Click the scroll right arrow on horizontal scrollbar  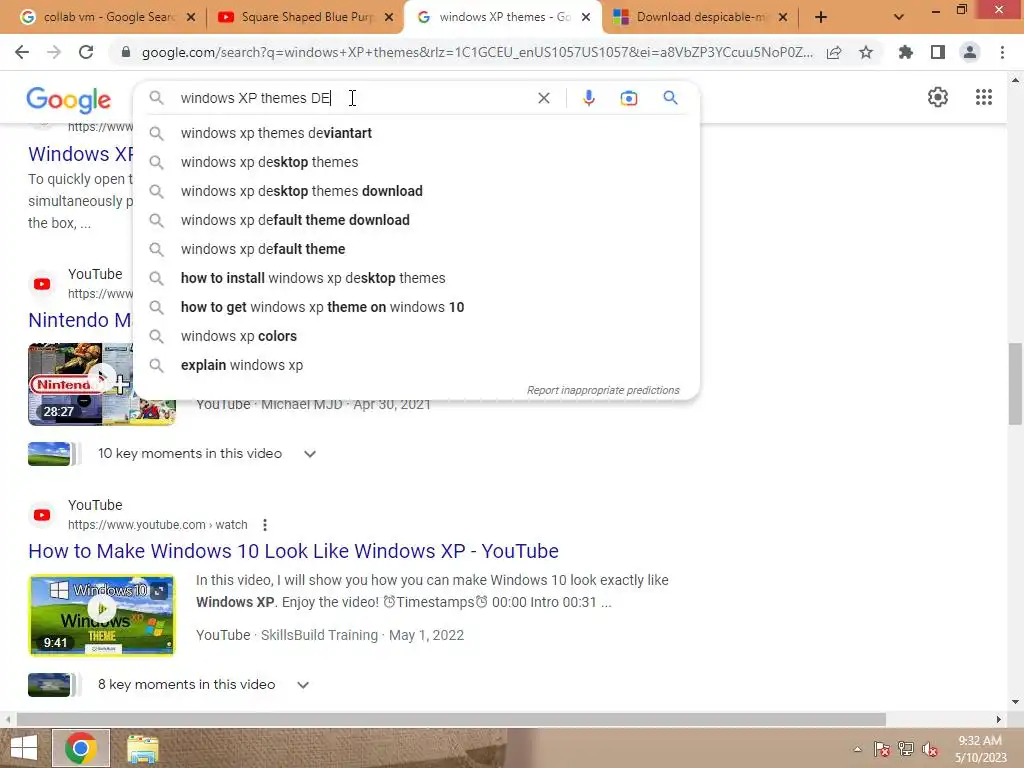[999, 720]
